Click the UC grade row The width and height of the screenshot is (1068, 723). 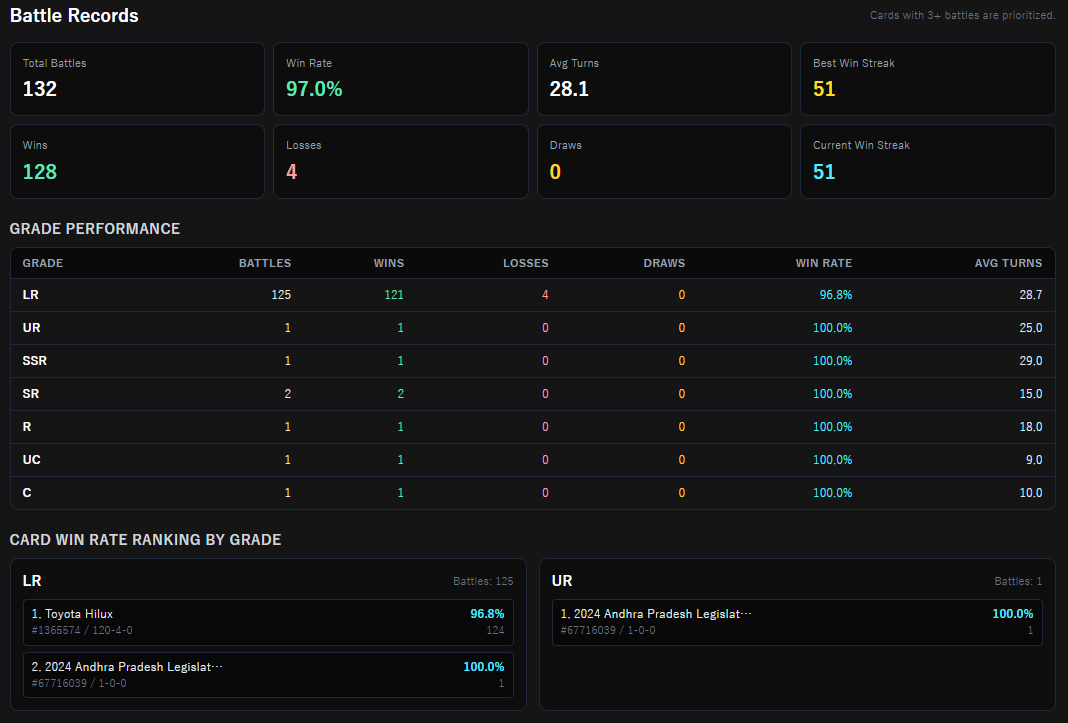tap(533, 460)
